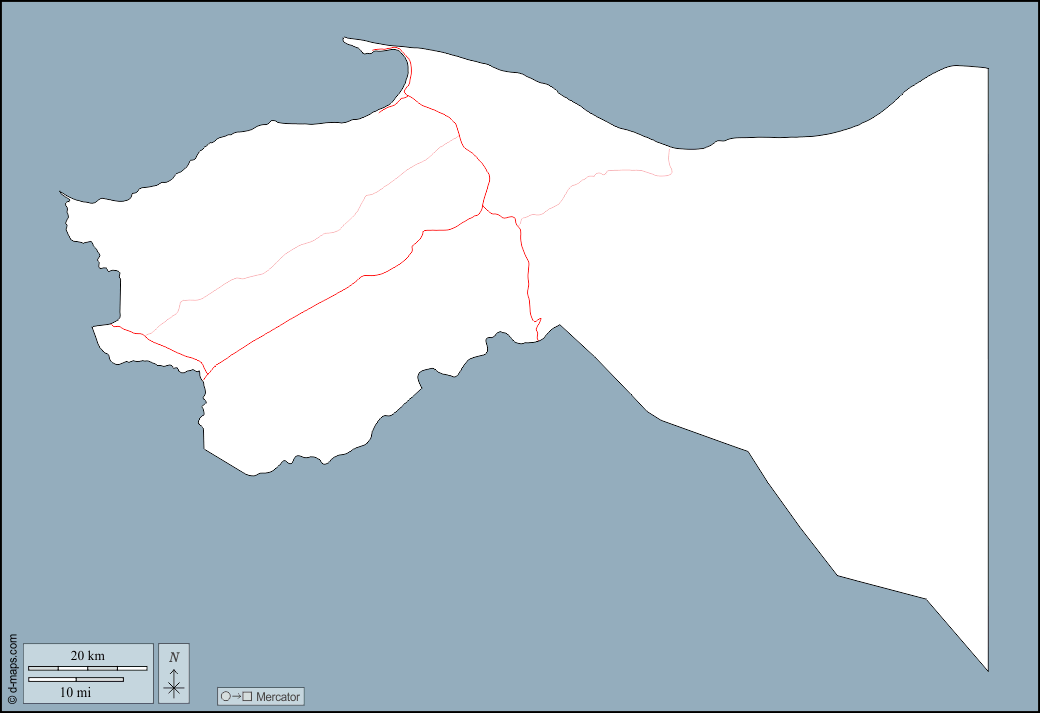Click the "10 mi" distance text
Image resolution: width=1040 pixels, height=713 pixels.
click(76, 692)
